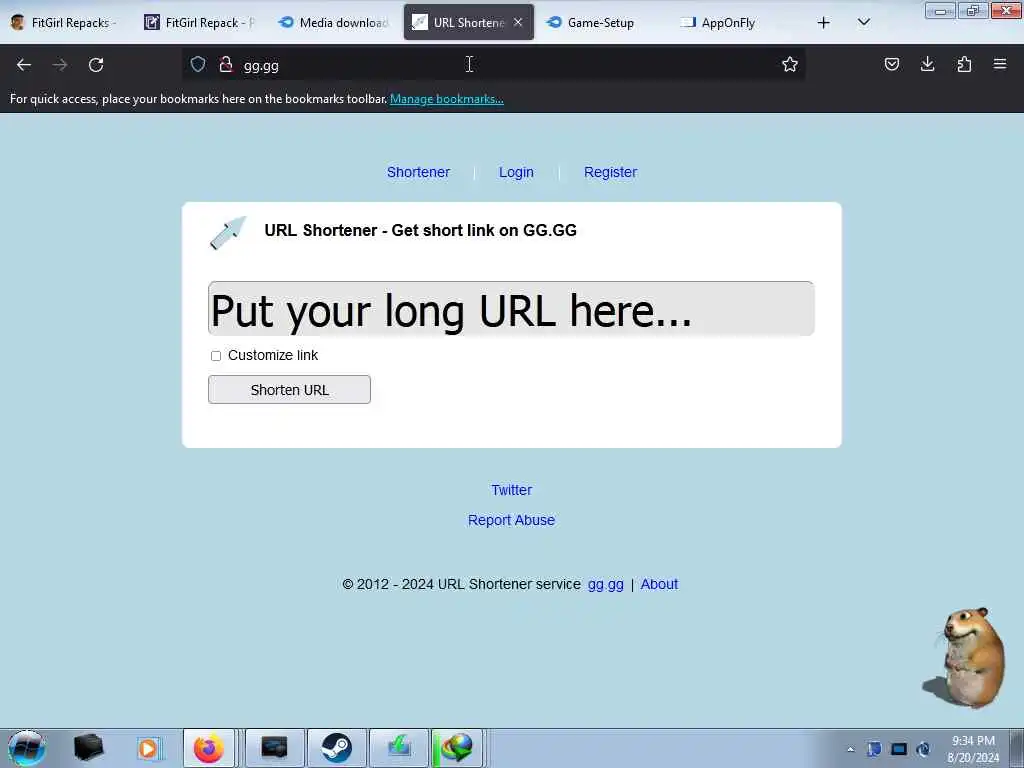View site security lock information
Image resolution: width=1024 pixels, height=768 pixels.
(x=226, y=64)
